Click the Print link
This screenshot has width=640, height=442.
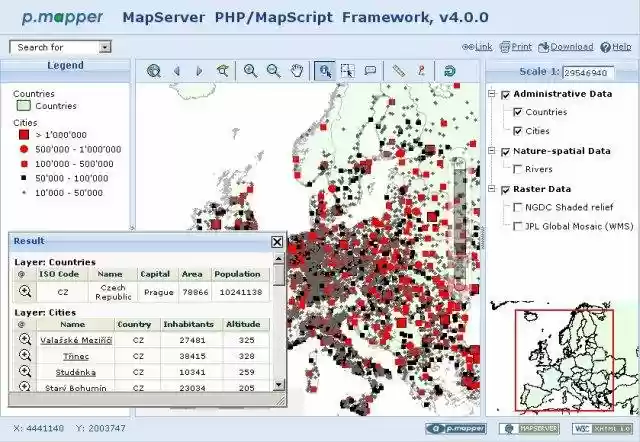click(522, 47)
